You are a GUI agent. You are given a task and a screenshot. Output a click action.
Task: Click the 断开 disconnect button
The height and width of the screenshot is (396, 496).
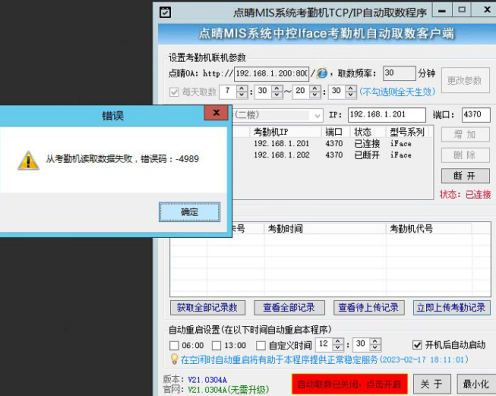tap(465, 176)
